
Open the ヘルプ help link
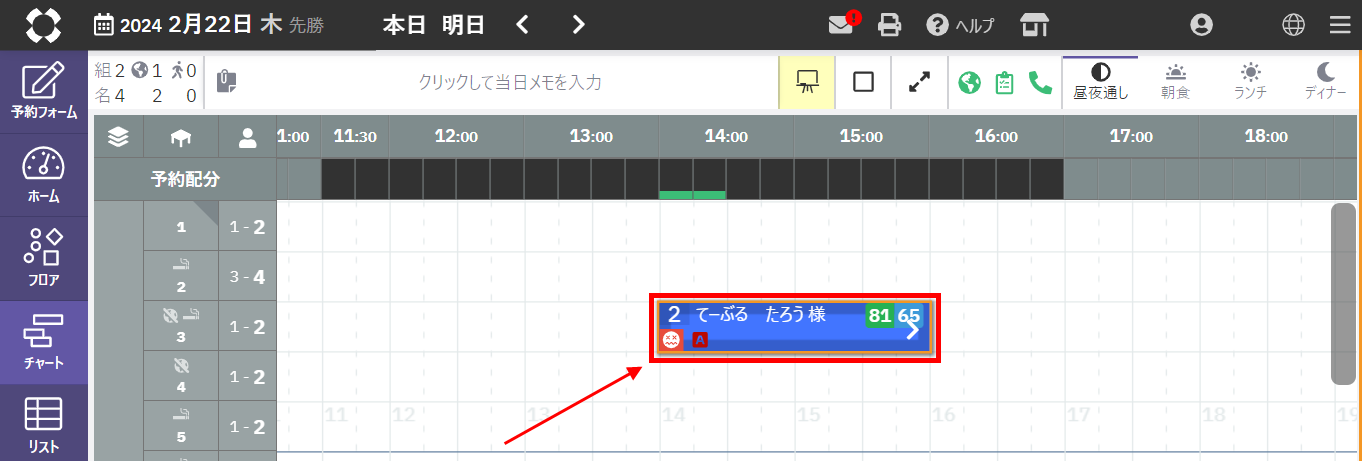tap(960, 25)
